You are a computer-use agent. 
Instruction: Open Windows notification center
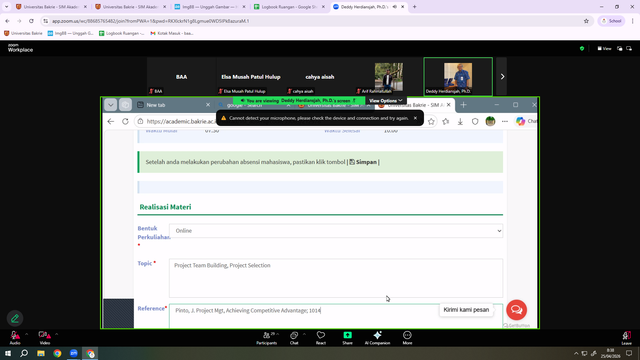point(629,353)
